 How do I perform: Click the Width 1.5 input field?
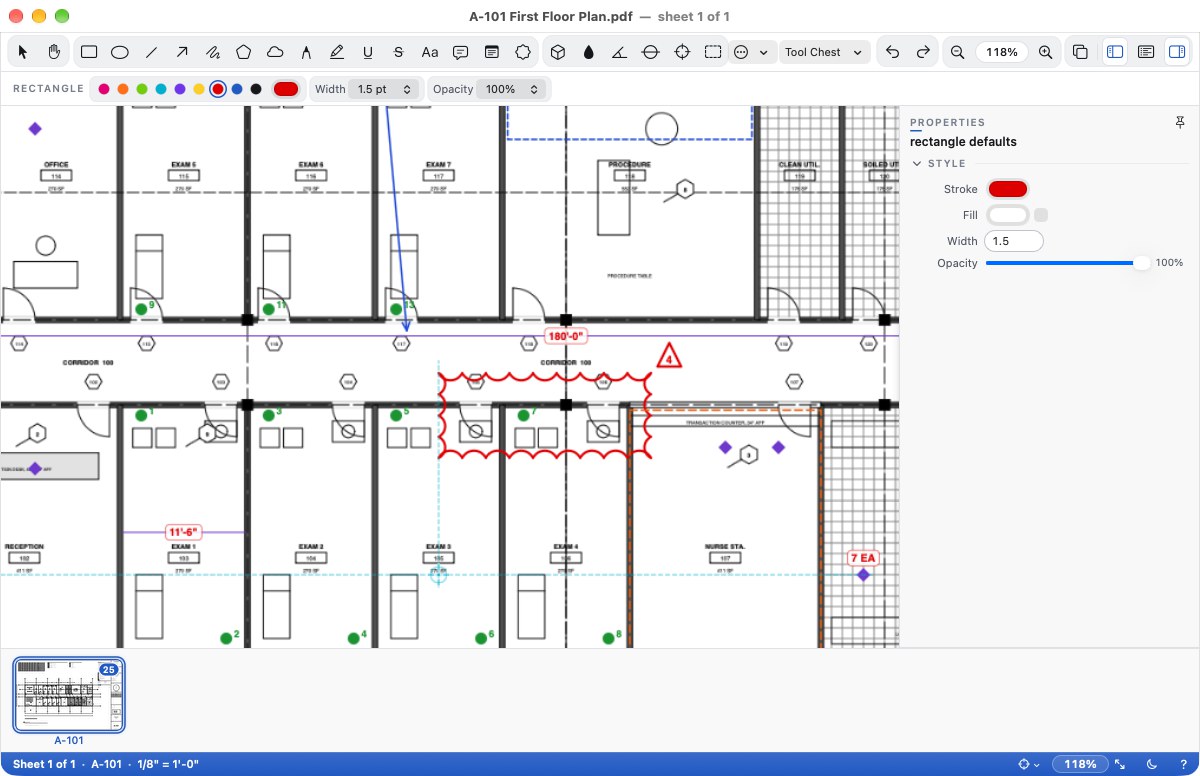pyautogui.click(x=1014, y=241)
